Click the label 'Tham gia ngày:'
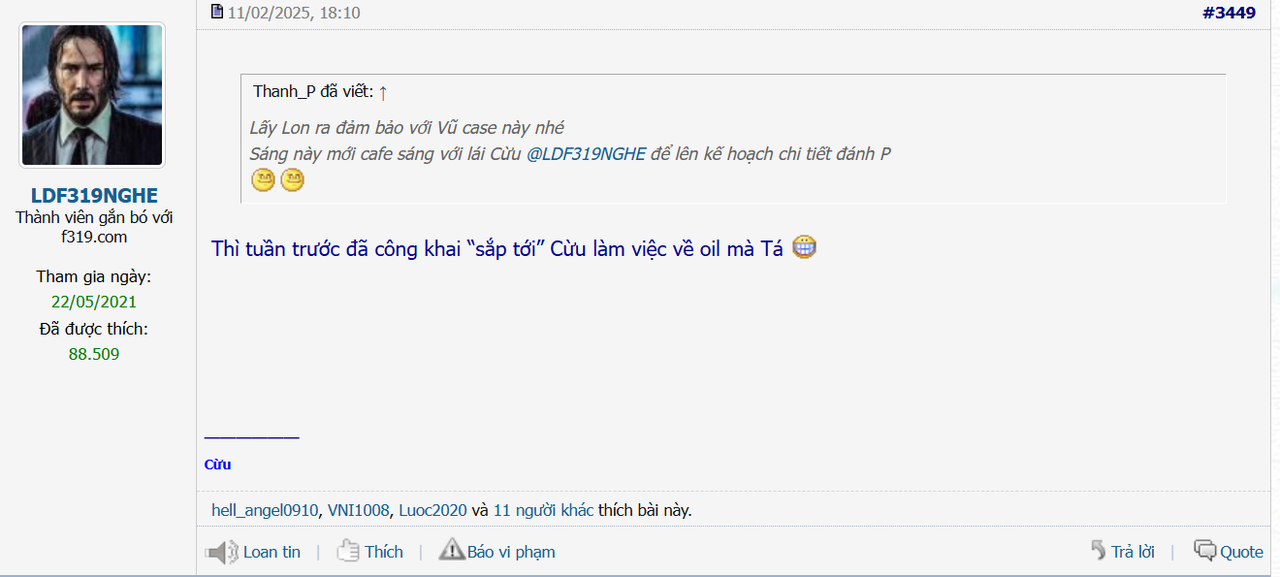Image resolution: width=1280 pixels, height=577 pixels. point(94,277)
